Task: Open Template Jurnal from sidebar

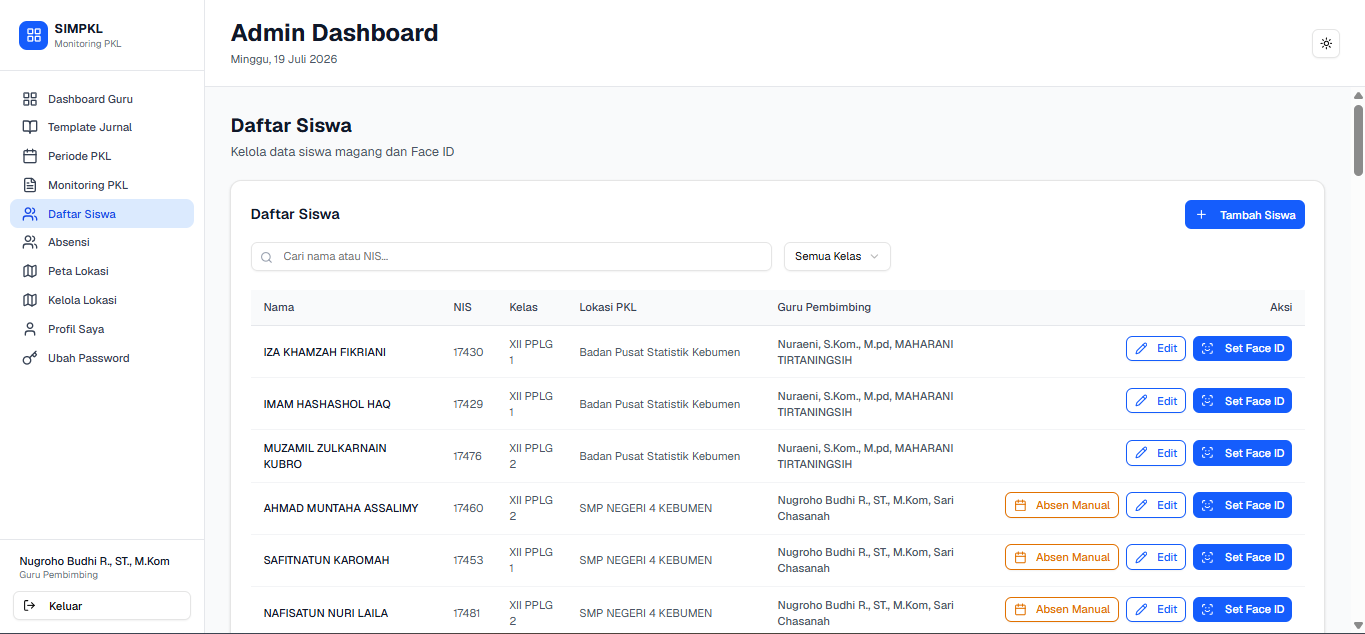Action: tap(102, 127)
